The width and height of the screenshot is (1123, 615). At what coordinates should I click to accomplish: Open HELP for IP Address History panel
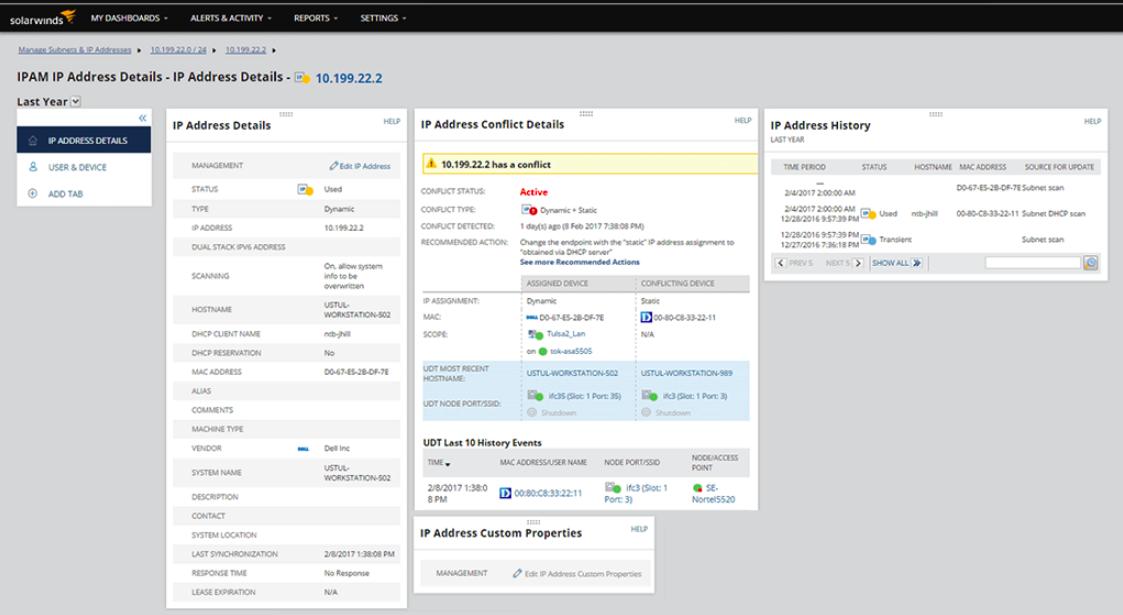(x=1092, y=122)
